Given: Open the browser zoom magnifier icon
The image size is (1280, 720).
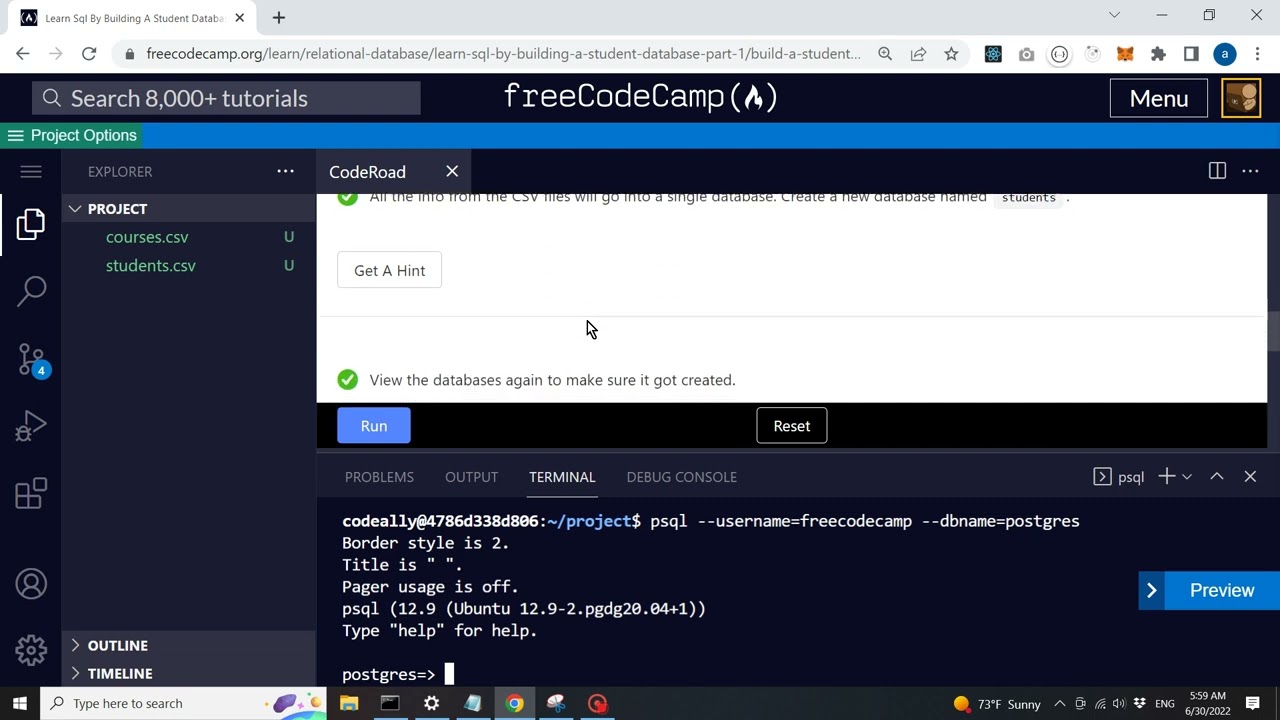Looking at the screenshot, I should click(885, 54).
